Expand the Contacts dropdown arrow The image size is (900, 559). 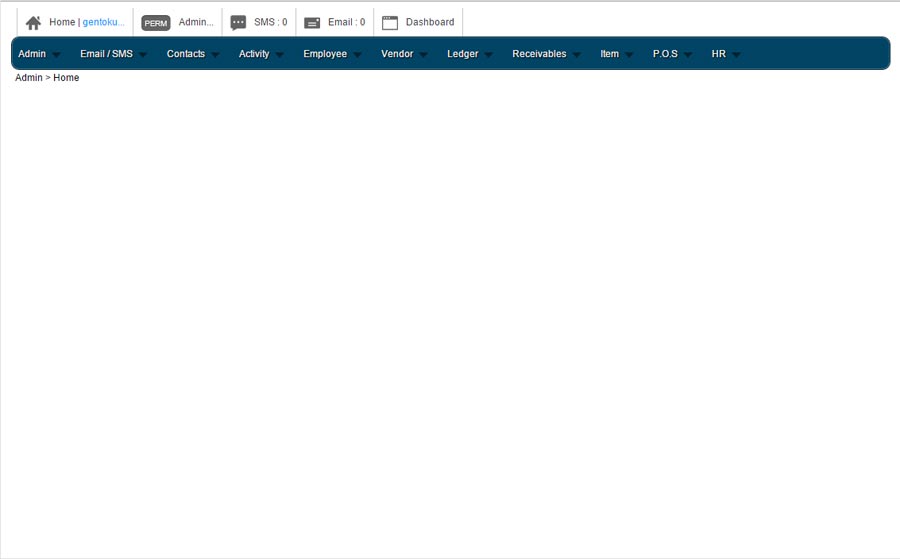pyautogui.click(x=215, y=55)
